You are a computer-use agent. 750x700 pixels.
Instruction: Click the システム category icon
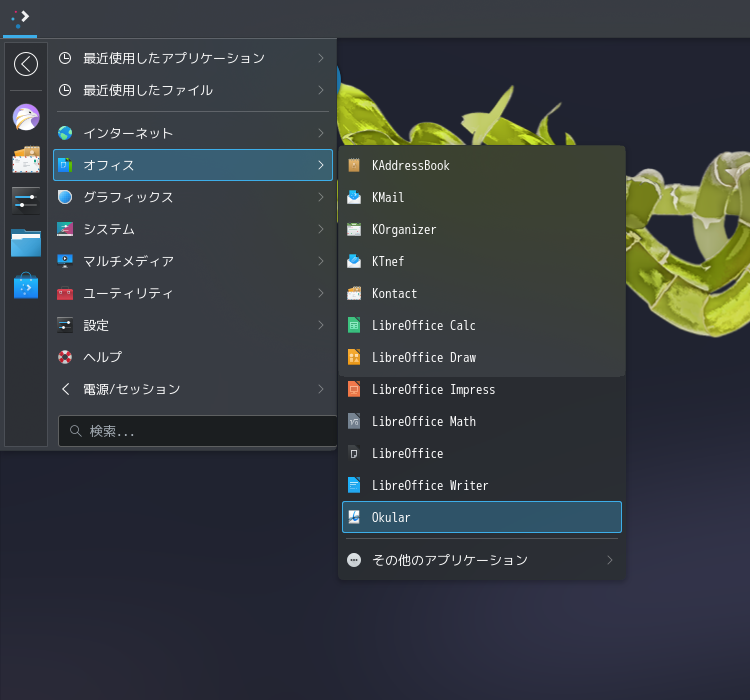(65, 229)
